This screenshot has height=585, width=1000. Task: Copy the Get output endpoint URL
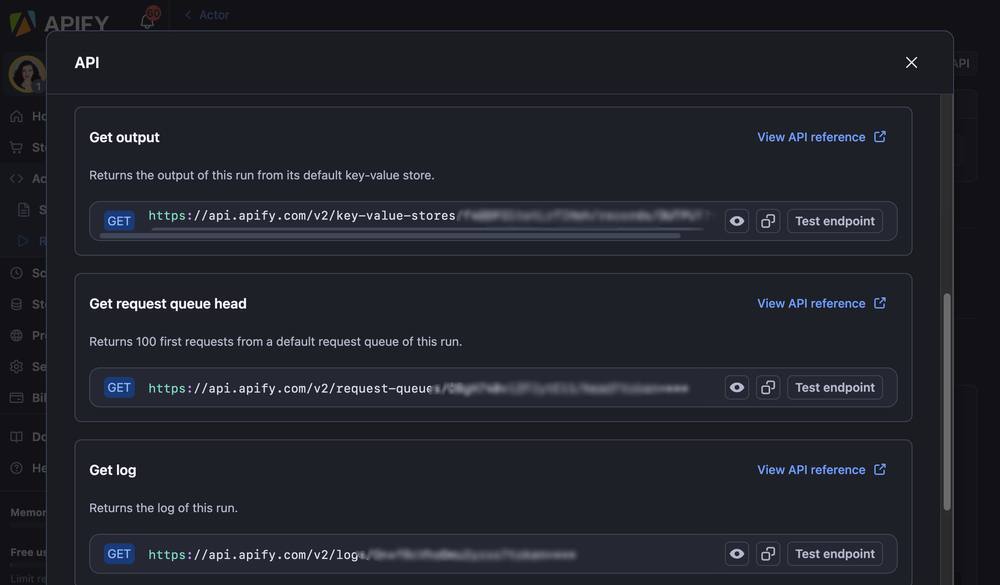pyautogui.click(x=768, y=221)
